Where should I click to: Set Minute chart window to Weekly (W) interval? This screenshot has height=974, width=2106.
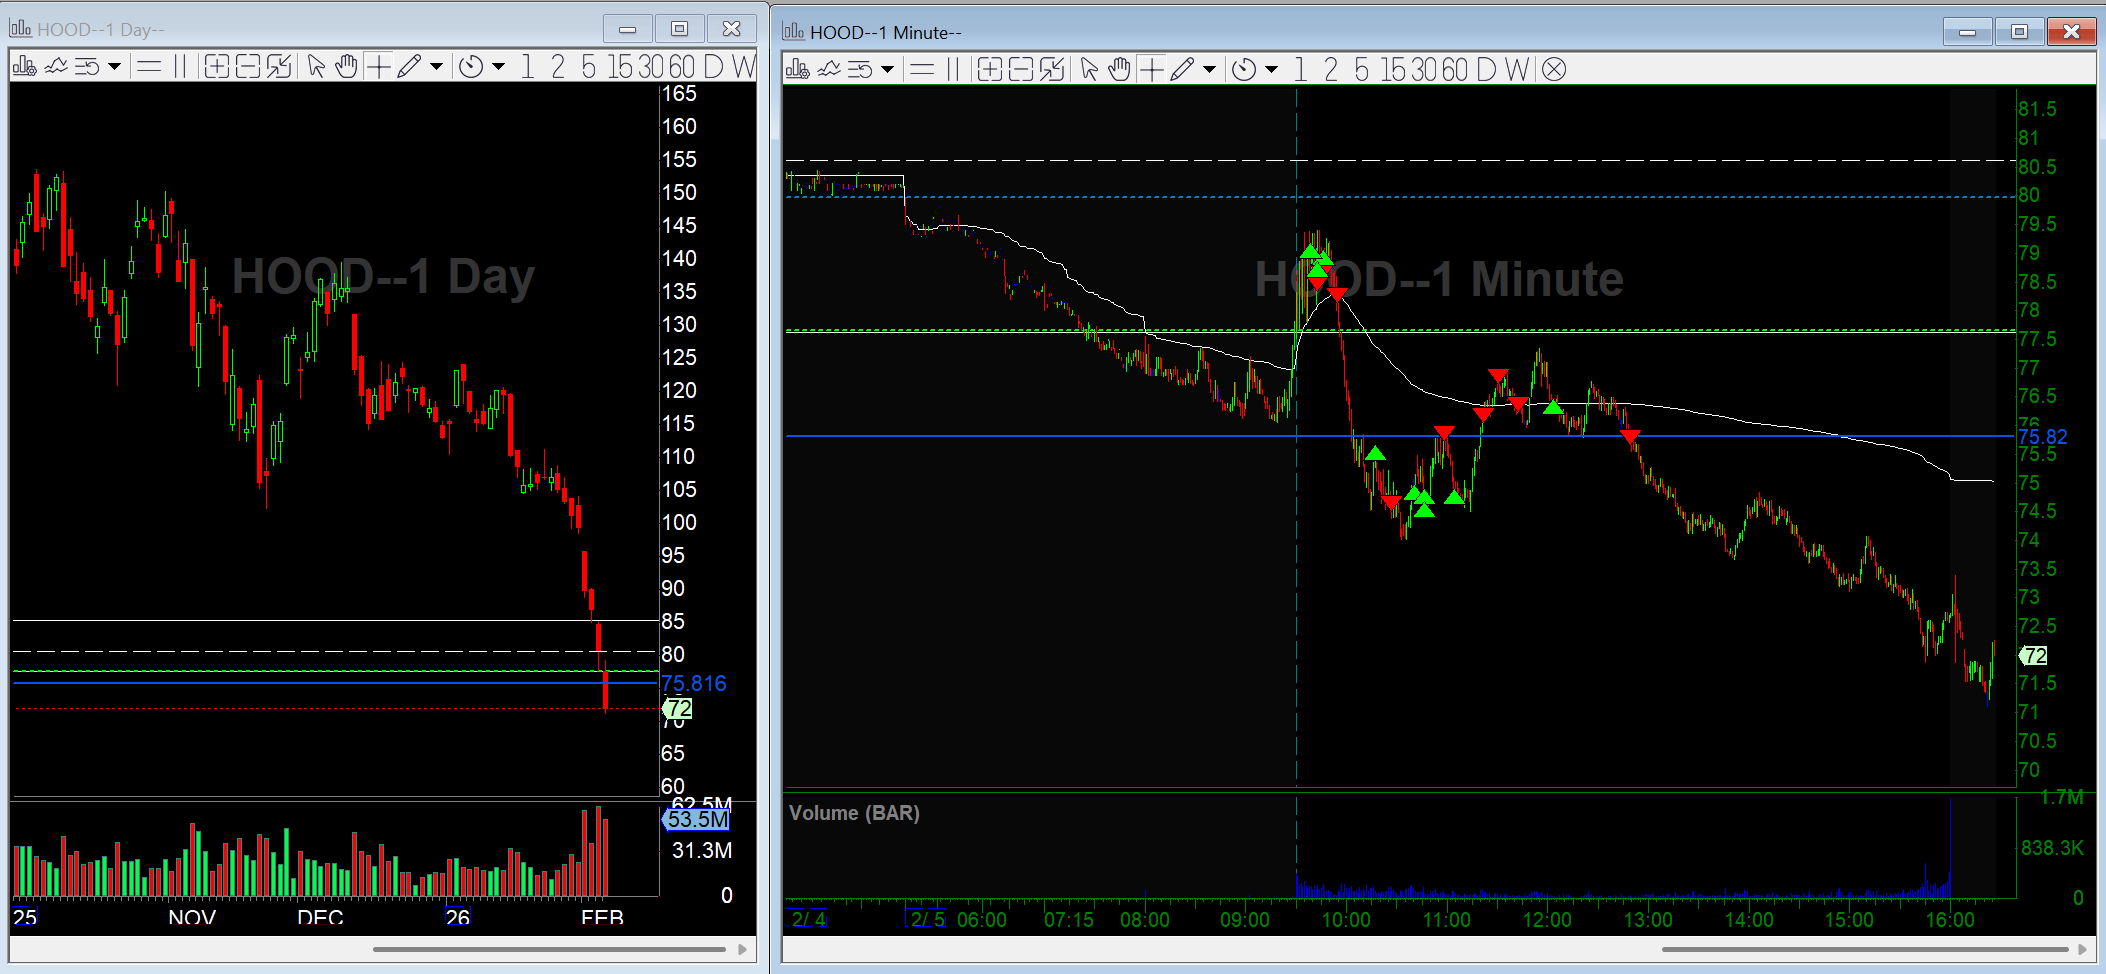tap(1516, 69)
